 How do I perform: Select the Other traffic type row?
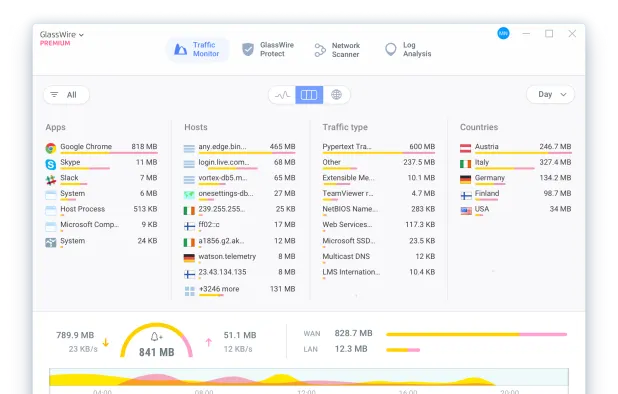pyautogui.click(x=379, y=164)
